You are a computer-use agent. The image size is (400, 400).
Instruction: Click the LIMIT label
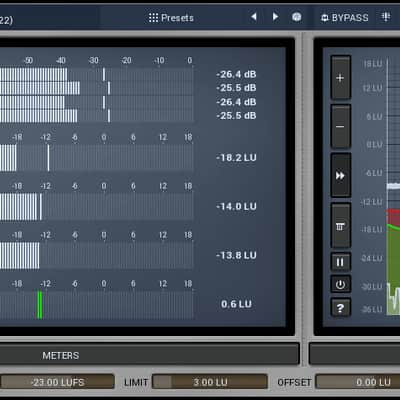click(136, 382)
